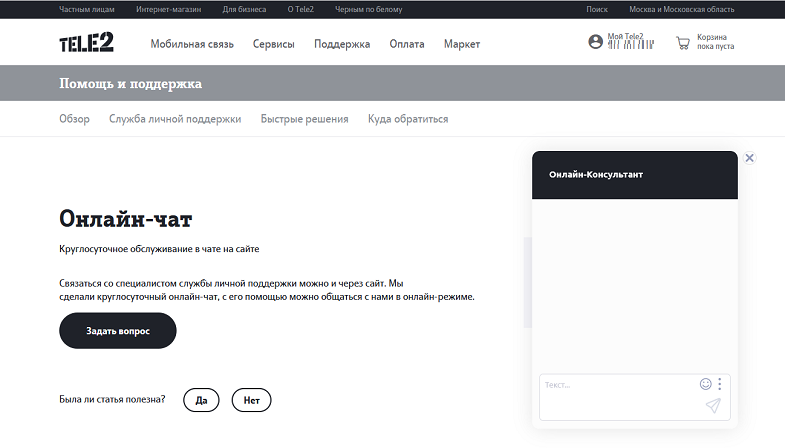Viewport: 785px width, 448px height.
Task: Change region Москва и Московская область
Action: (681, 9)
